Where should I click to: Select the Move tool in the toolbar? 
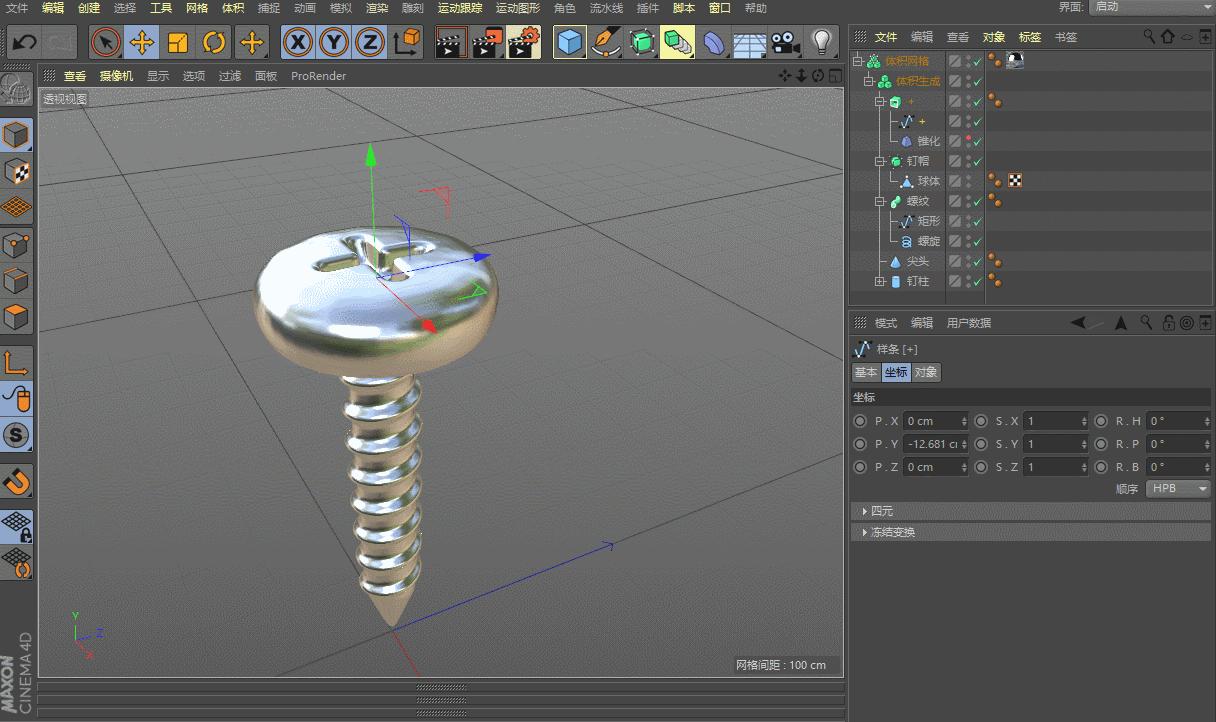coord(140,42)
